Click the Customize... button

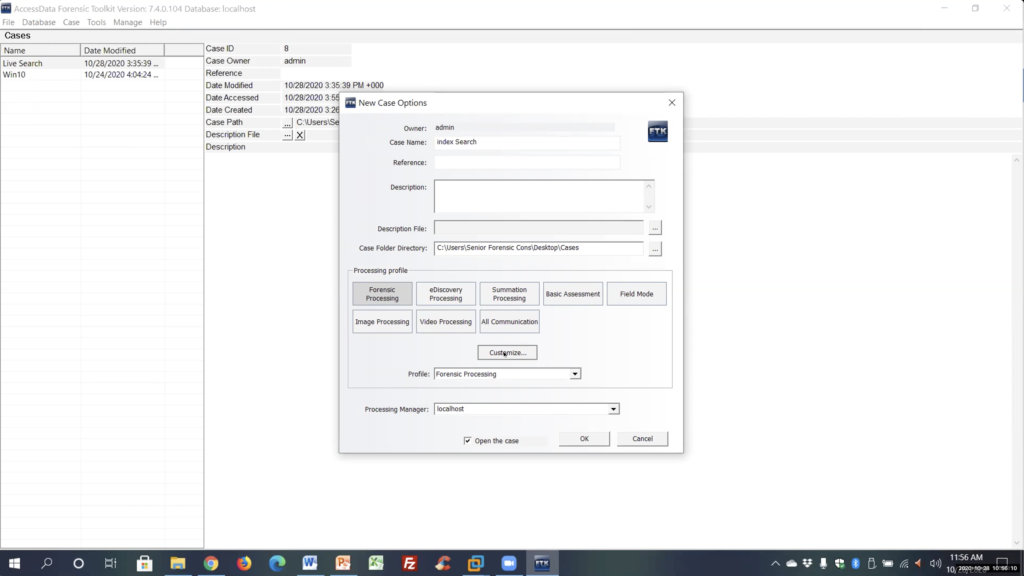(507, 353)
